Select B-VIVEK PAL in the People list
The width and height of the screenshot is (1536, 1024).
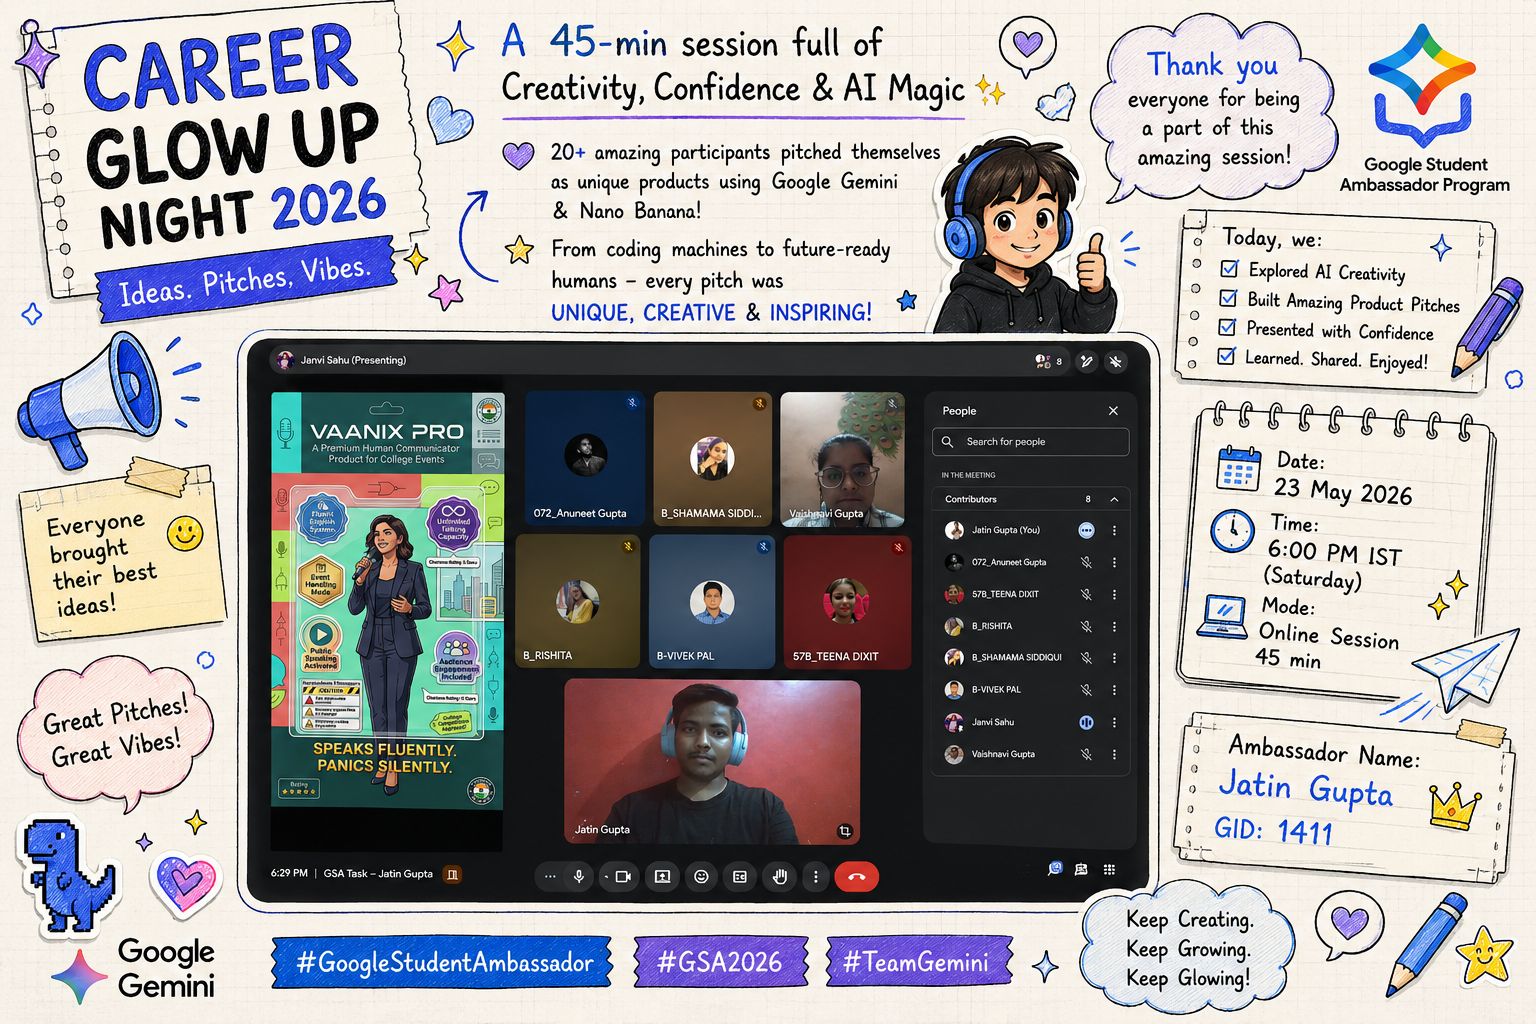[1032, 690]
